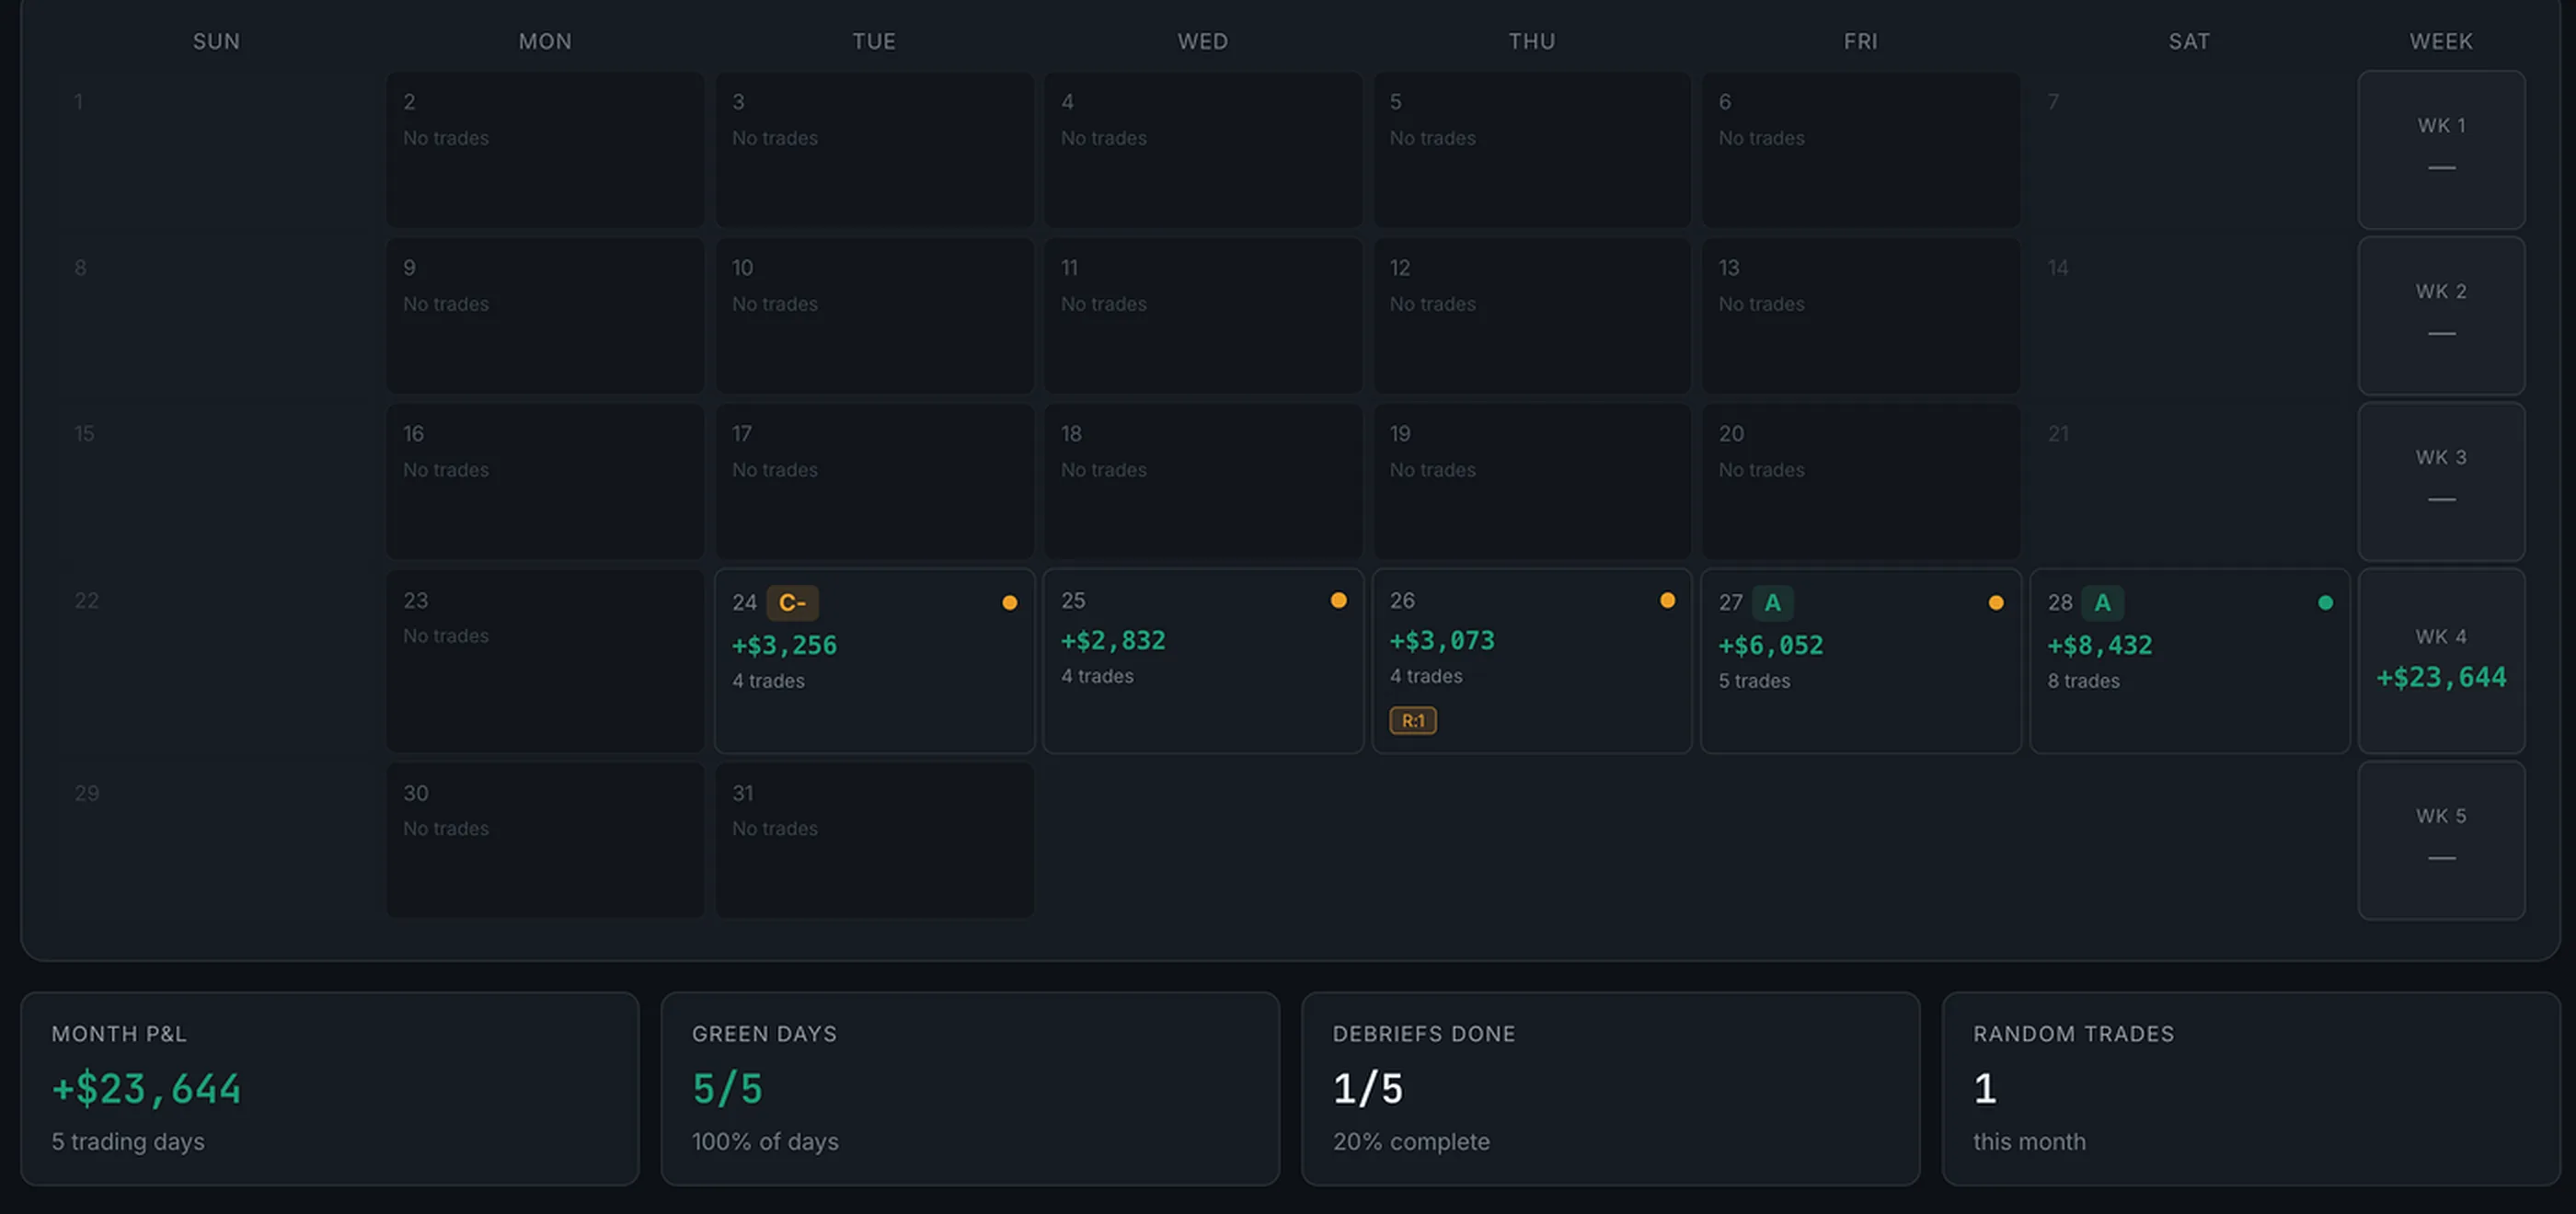Click the "20% complete" text
The height and width of the screenshot is (1214, 2576).
[x=1411, y=1142]
